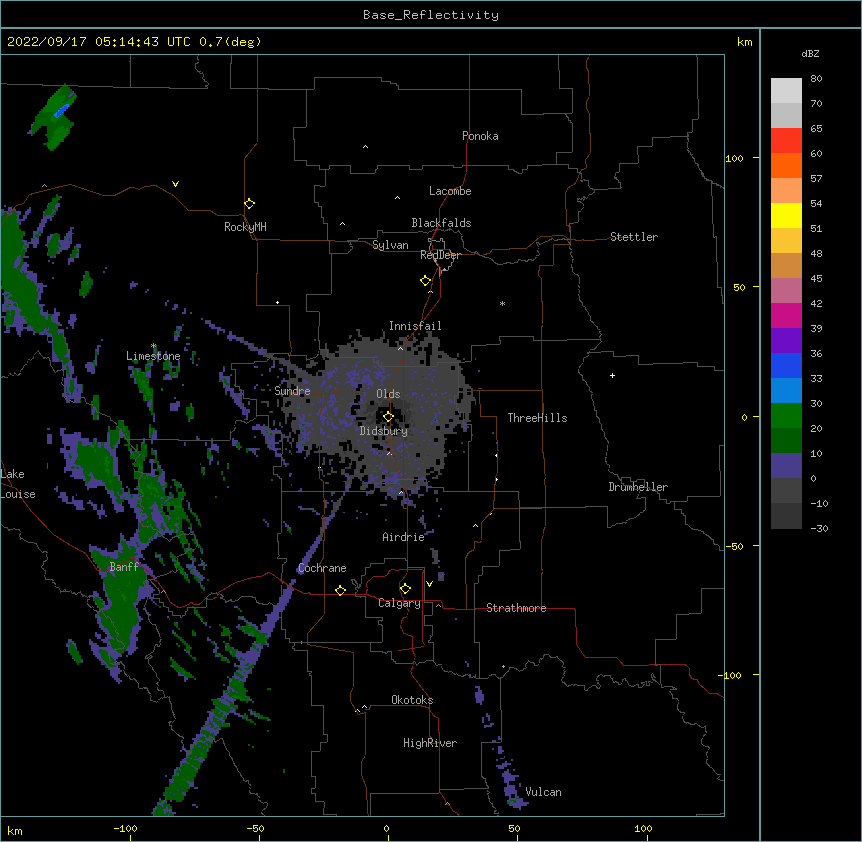
Task: Click the dBZ legend heading
Action: coord(810,53)
